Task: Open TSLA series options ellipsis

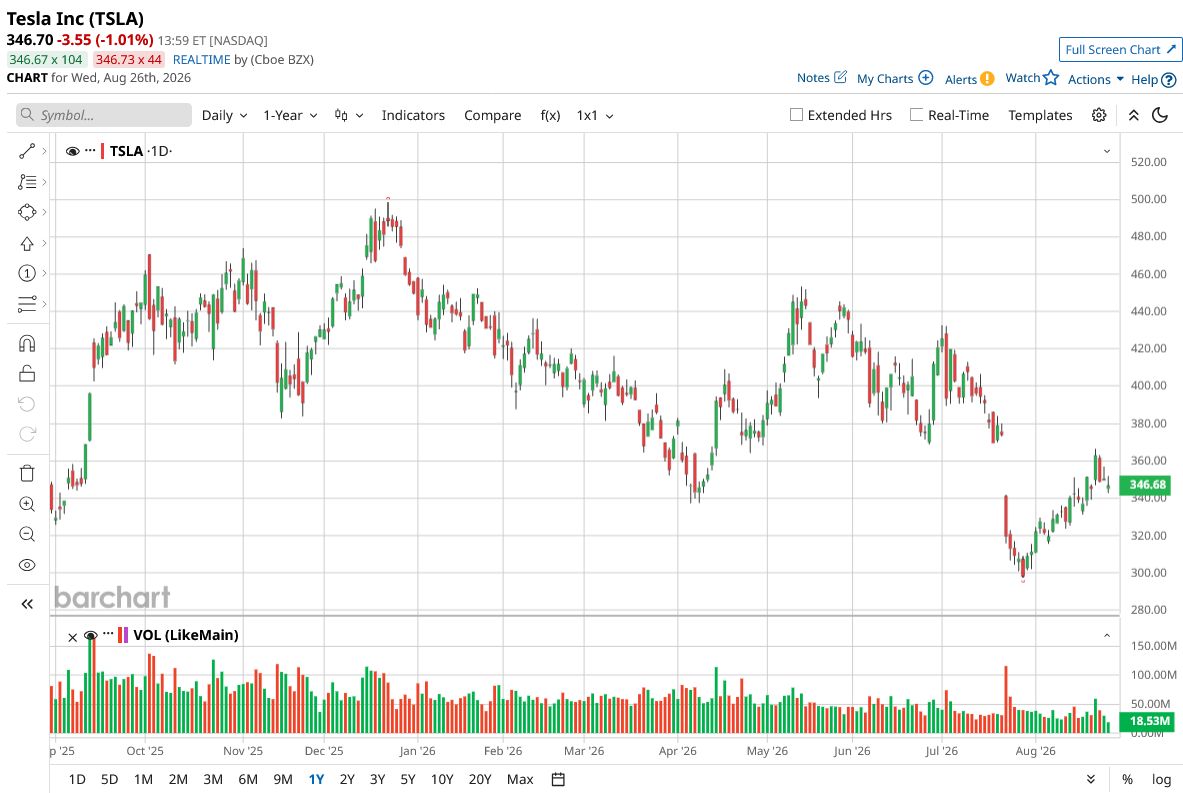Action: (x=91, y=150)
